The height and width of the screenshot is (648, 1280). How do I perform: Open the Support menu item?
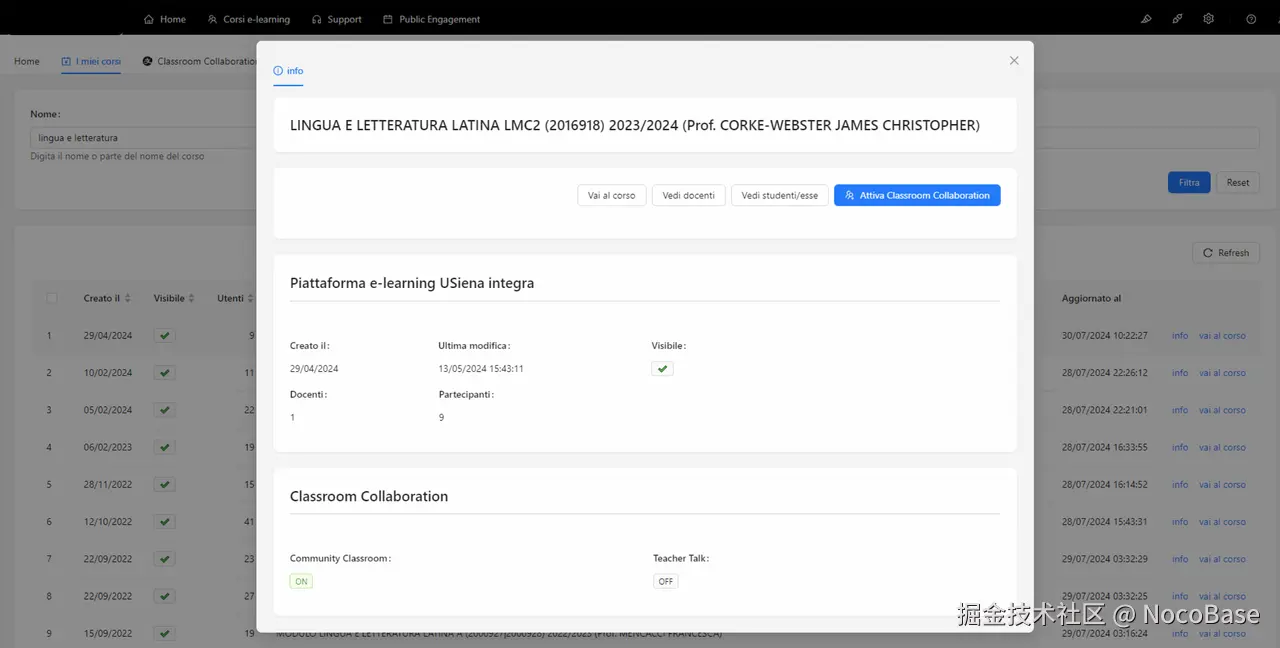coord(337,19)
